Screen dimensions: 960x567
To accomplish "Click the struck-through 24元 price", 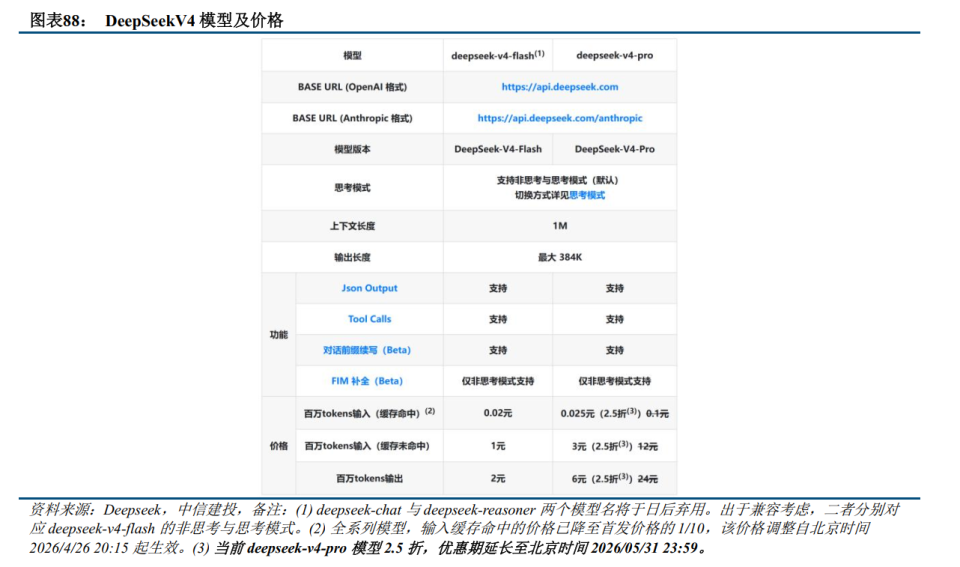I will coord(648,479).
